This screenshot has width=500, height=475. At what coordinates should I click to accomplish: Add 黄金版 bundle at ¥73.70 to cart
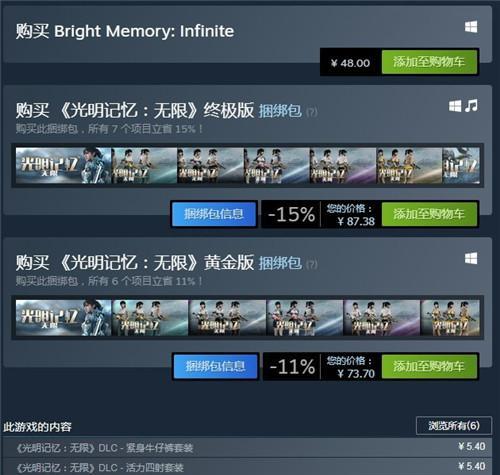click(429, 366)
